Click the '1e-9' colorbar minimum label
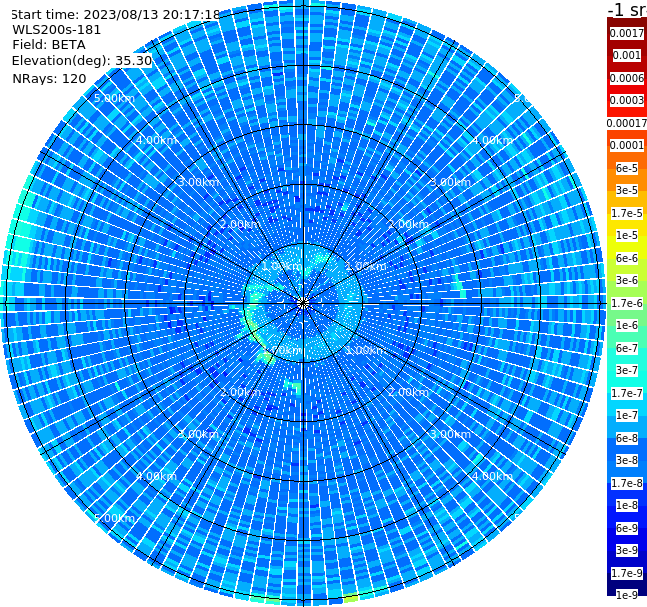Viewport: 647px width, 607px height. (627, 595)
